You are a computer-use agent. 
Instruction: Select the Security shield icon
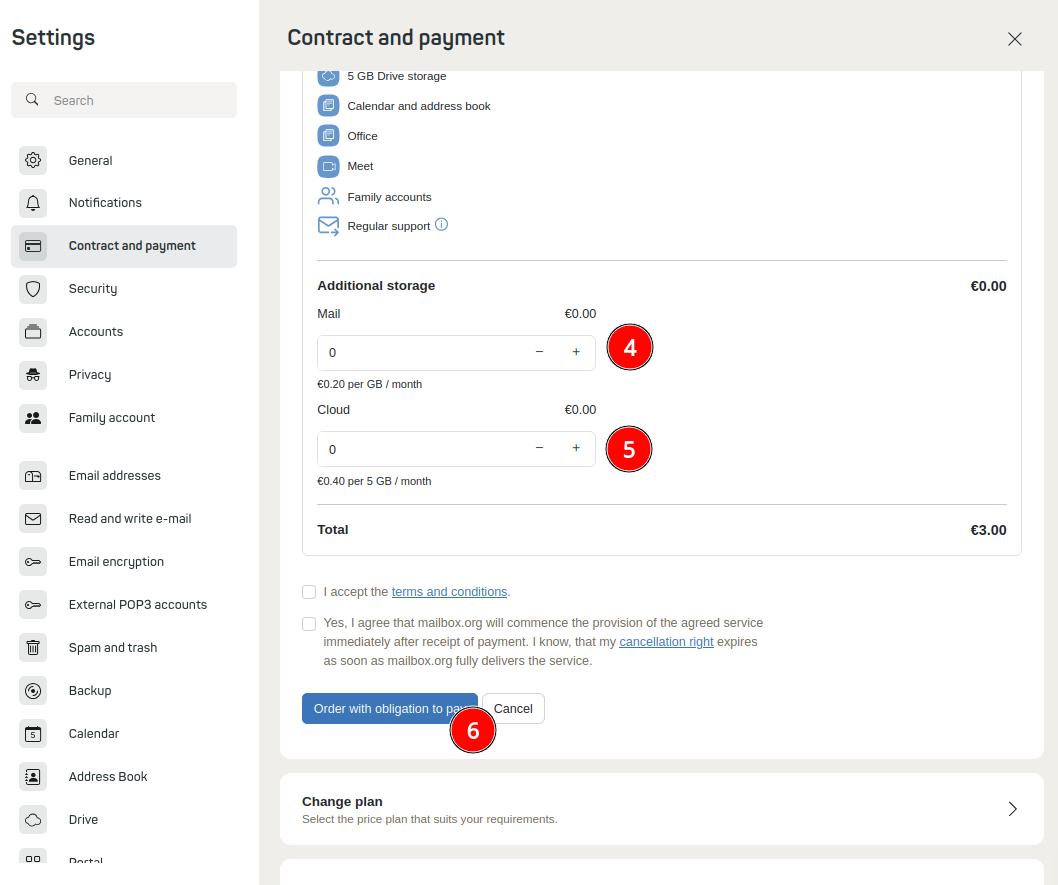(33, 288)
